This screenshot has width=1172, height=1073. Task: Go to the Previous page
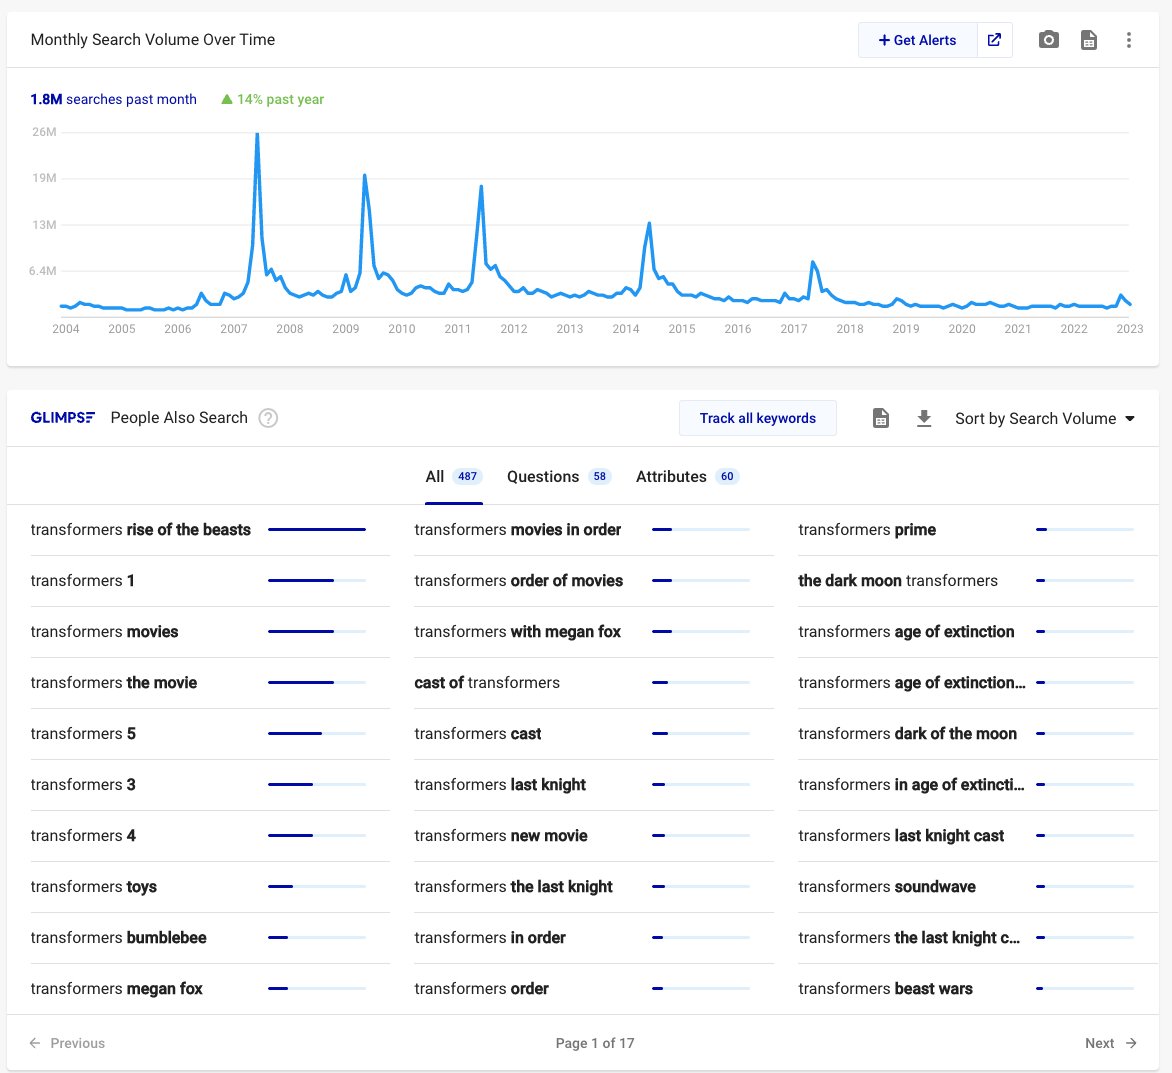tap(67, 1043)
